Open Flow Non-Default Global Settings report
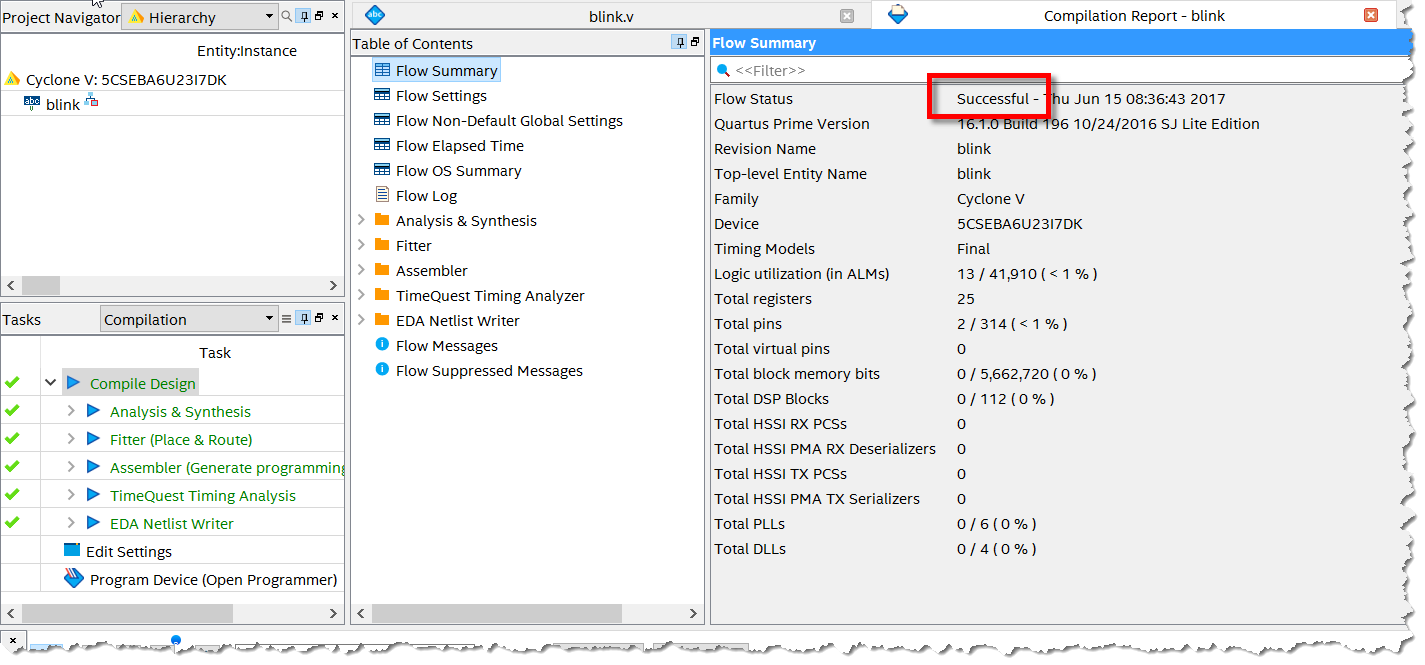The image size is (1425, 665). click(x=509, y=121)
